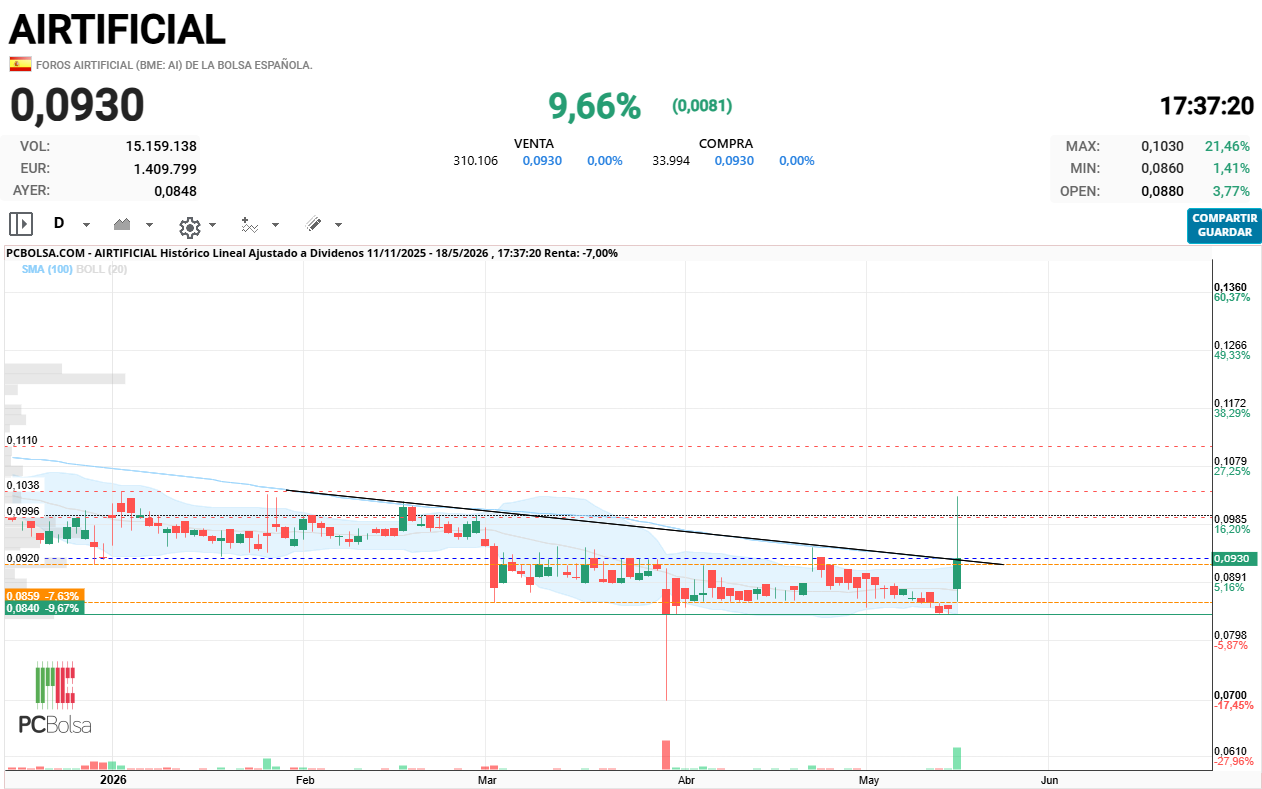
Task: Click the COMPRA column header
Action: pos(726,144)
